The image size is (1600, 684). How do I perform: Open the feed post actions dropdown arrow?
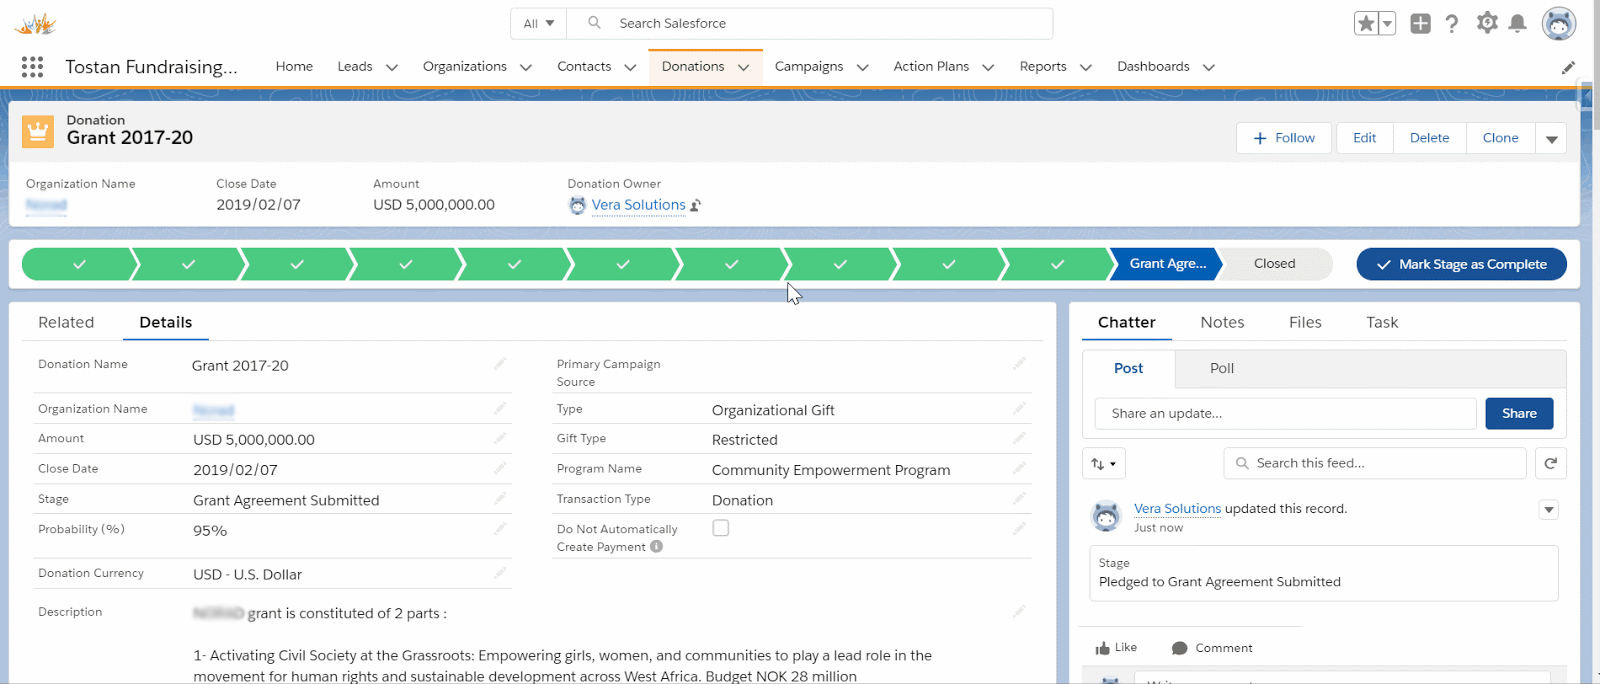[1549, 510]
